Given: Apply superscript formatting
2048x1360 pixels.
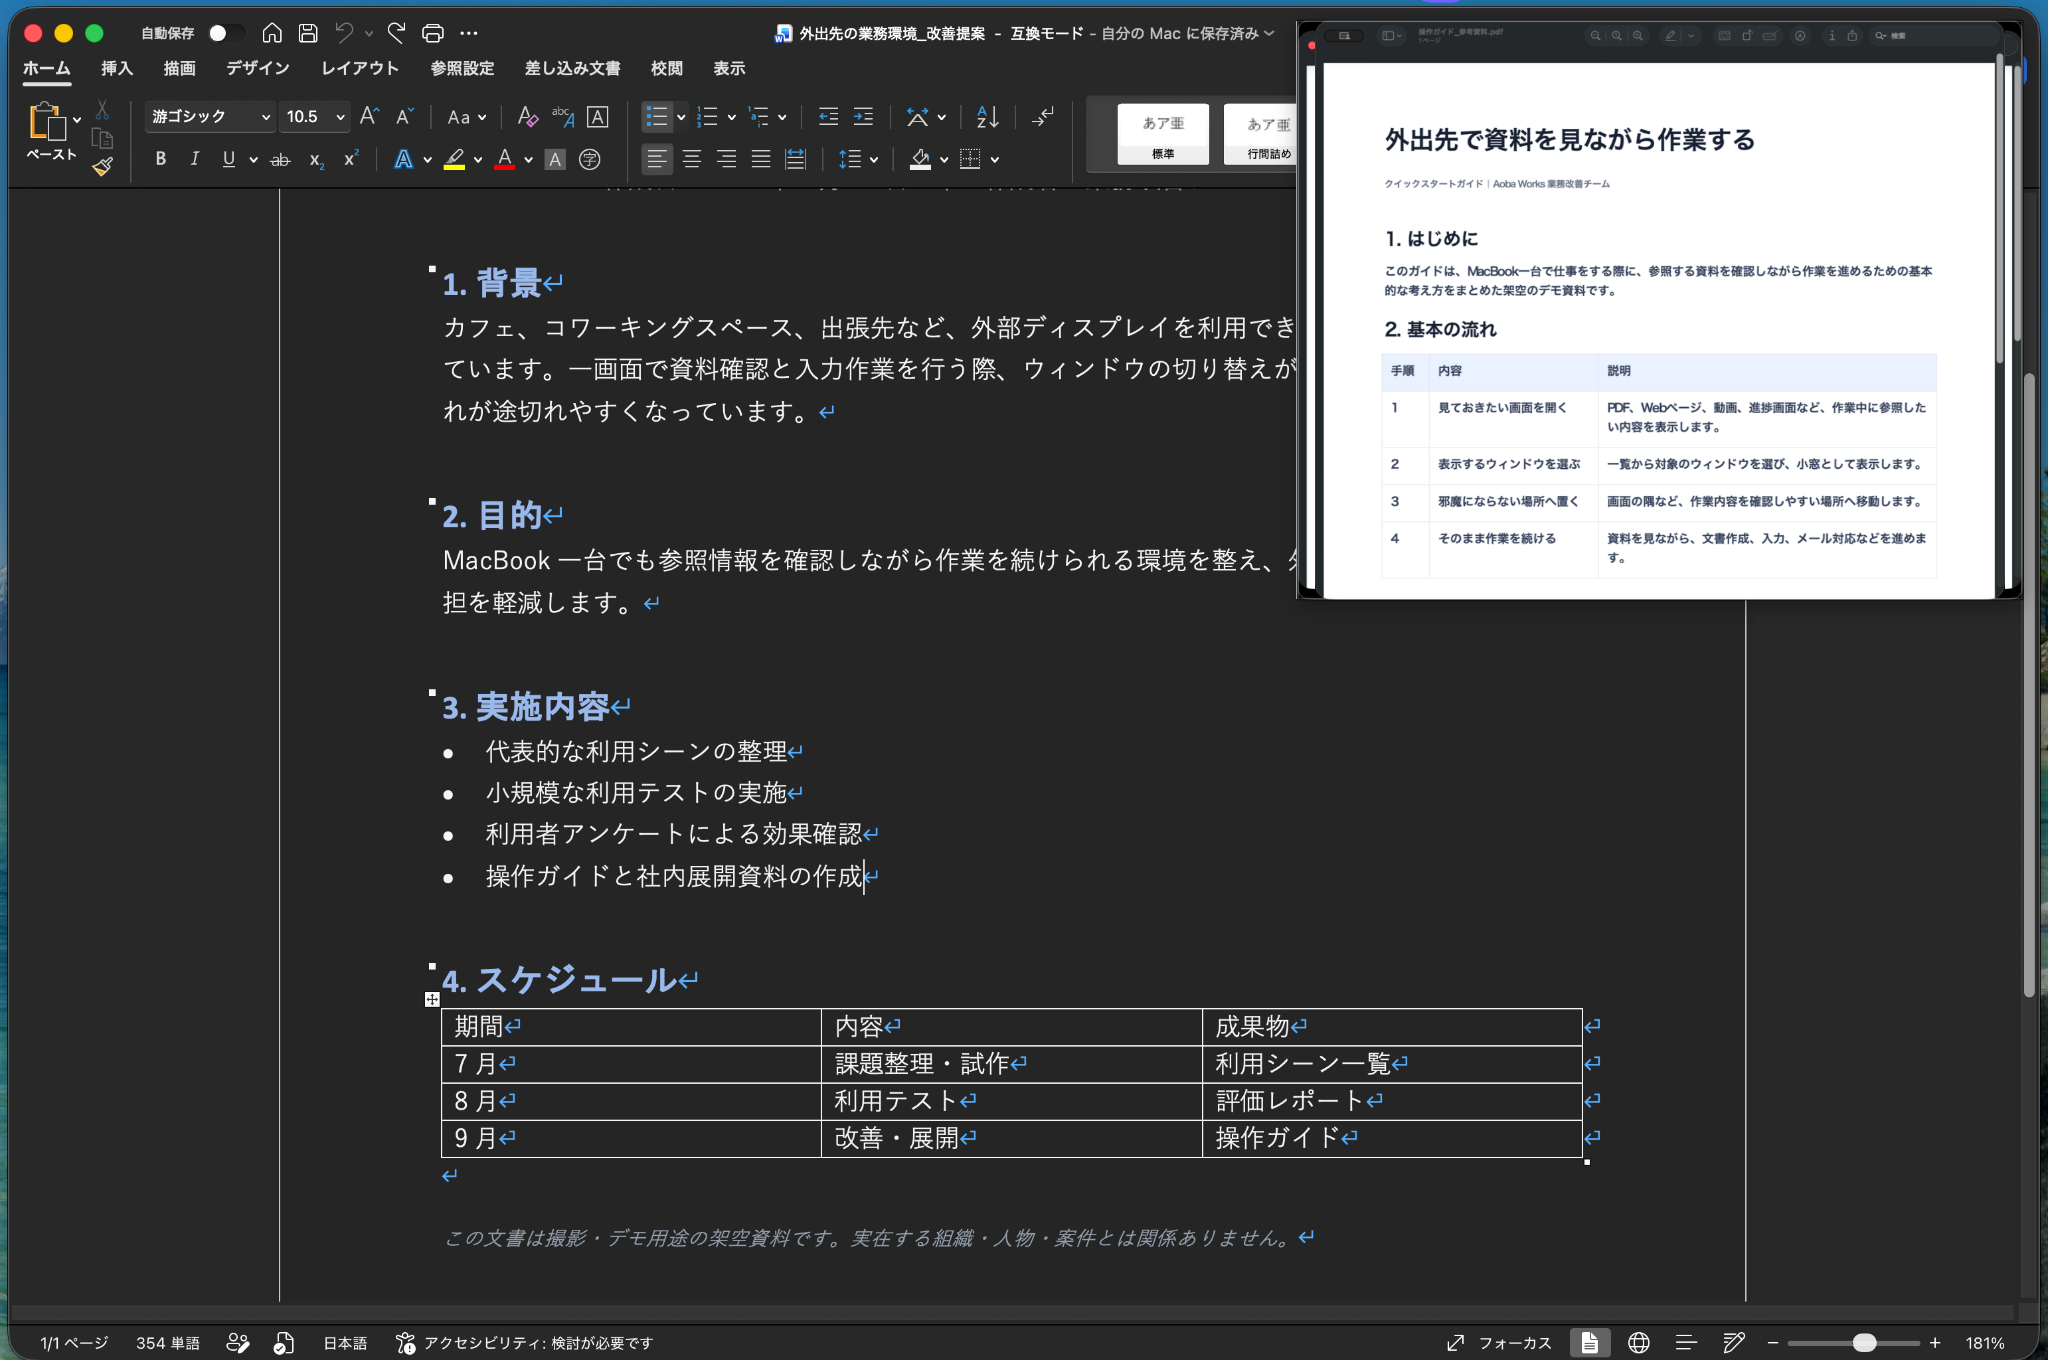Looking at the screenshot, I should coord(351,158).
